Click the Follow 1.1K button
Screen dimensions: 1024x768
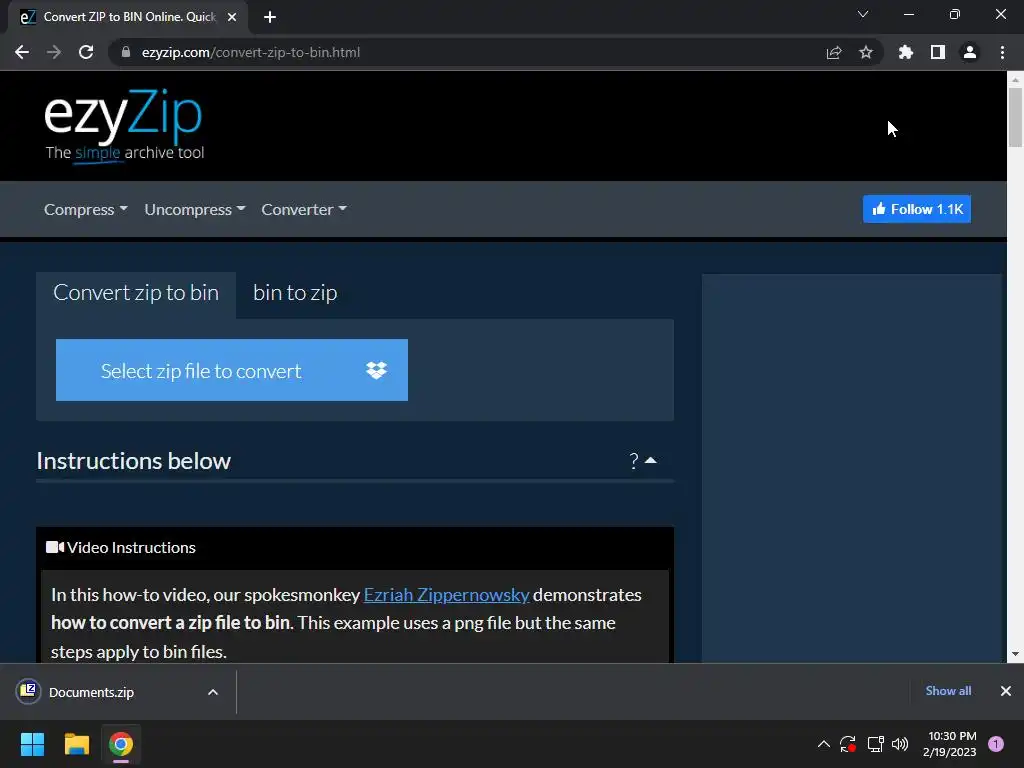click(917, 209)
